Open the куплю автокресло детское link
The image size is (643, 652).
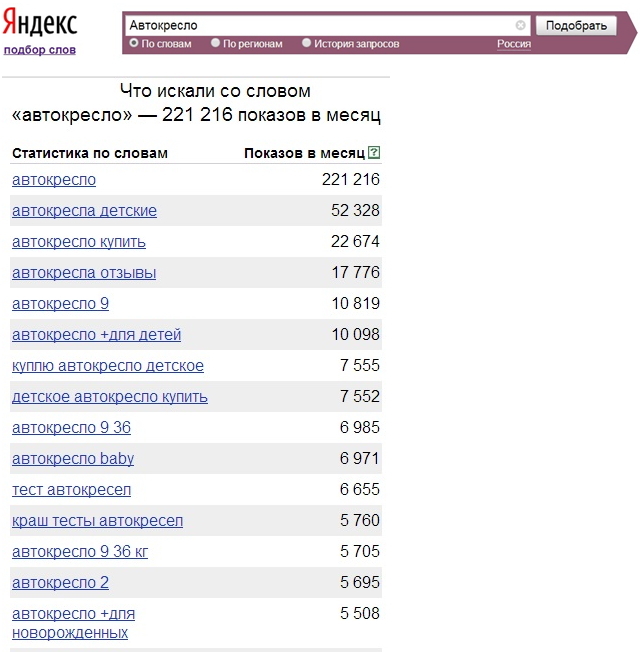tap(108, 366)
